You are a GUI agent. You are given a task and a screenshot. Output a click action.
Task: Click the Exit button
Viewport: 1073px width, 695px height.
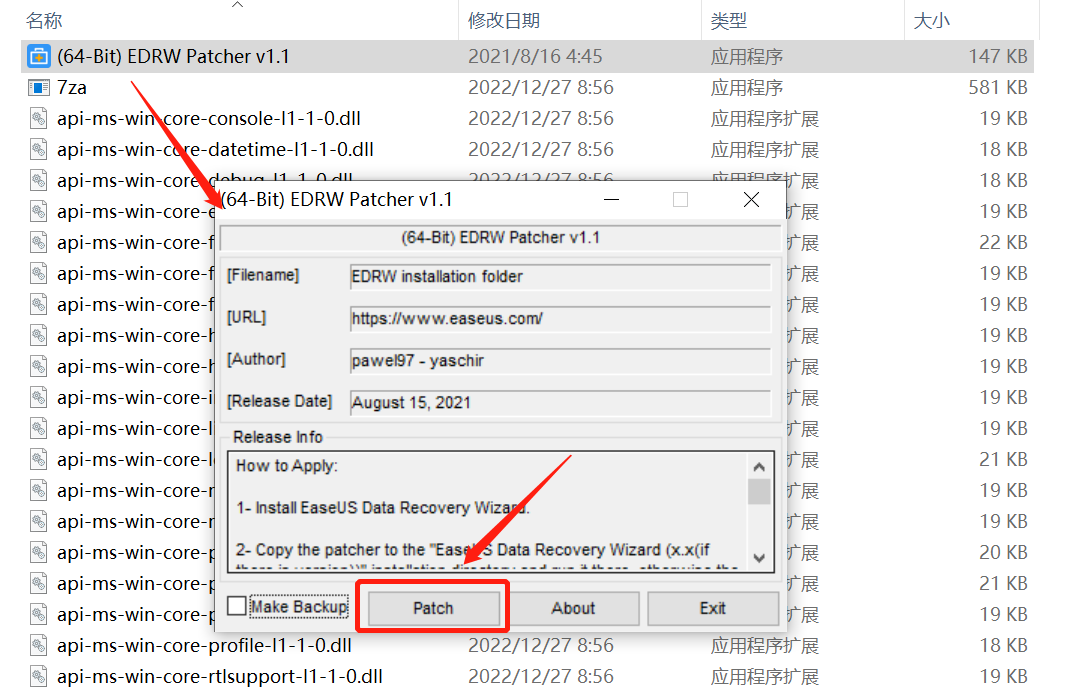point(712,608)
